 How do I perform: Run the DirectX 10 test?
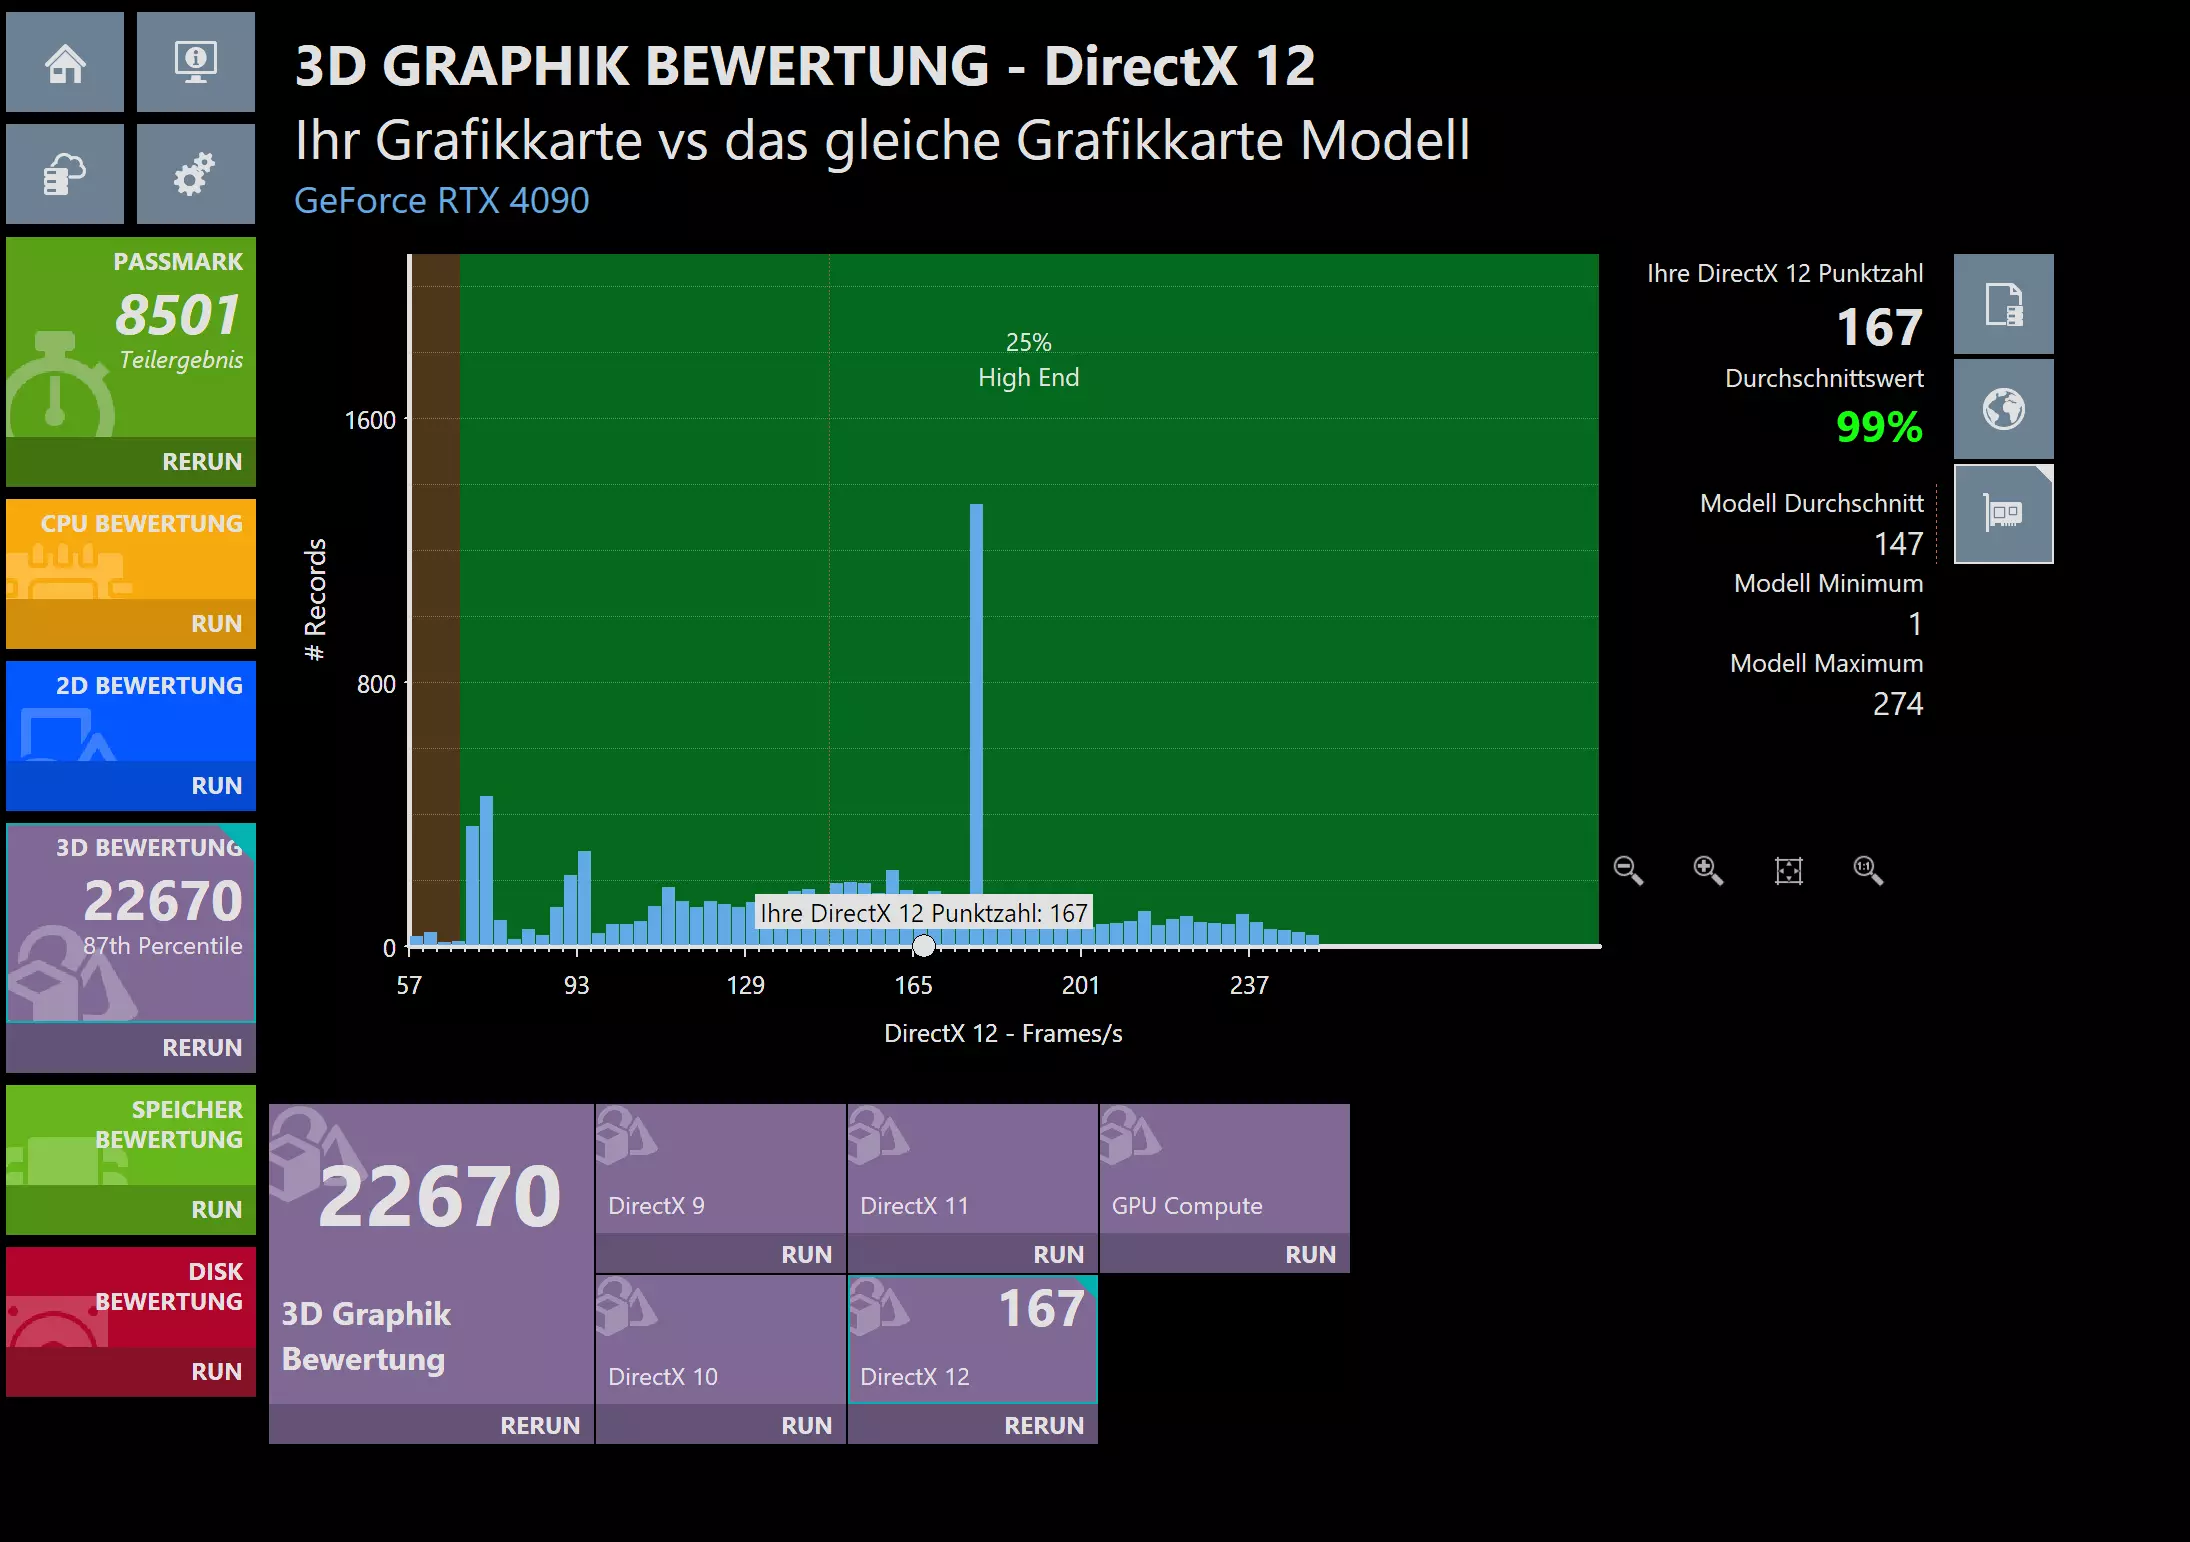click(x=721, y=1425)
